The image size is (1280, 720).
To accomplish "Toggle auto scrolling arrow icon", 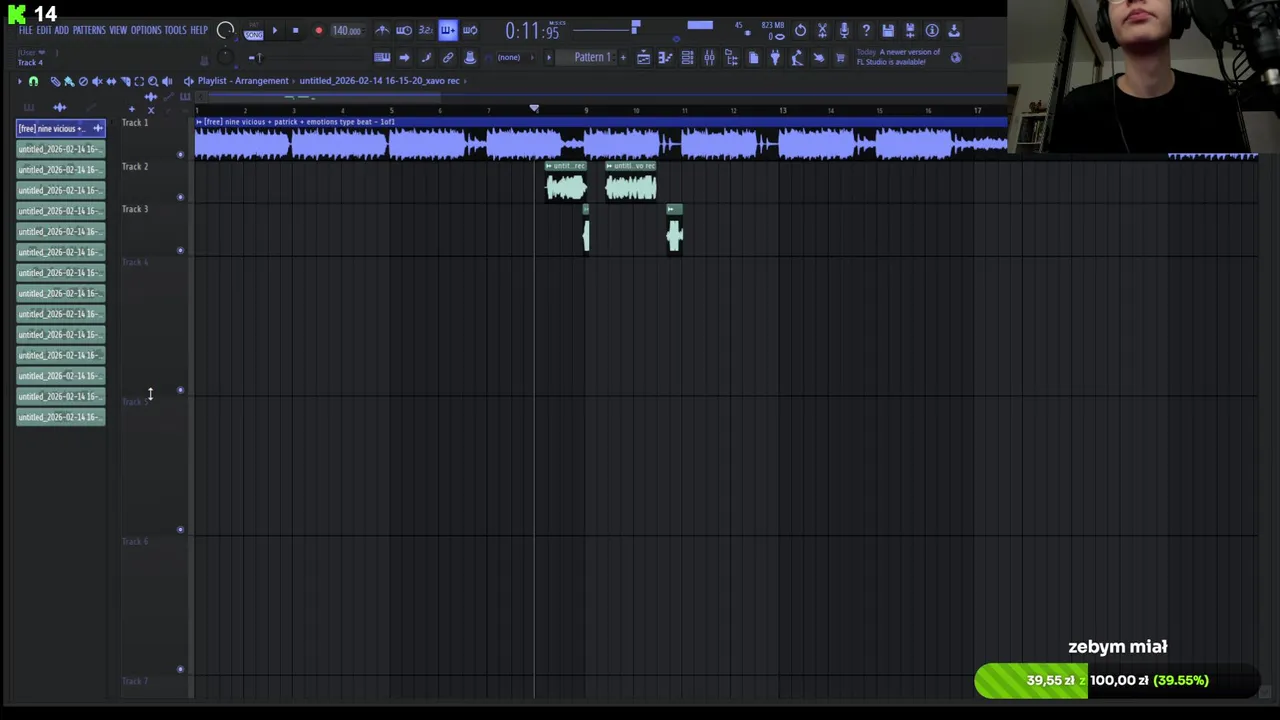I will pos(404,57).
